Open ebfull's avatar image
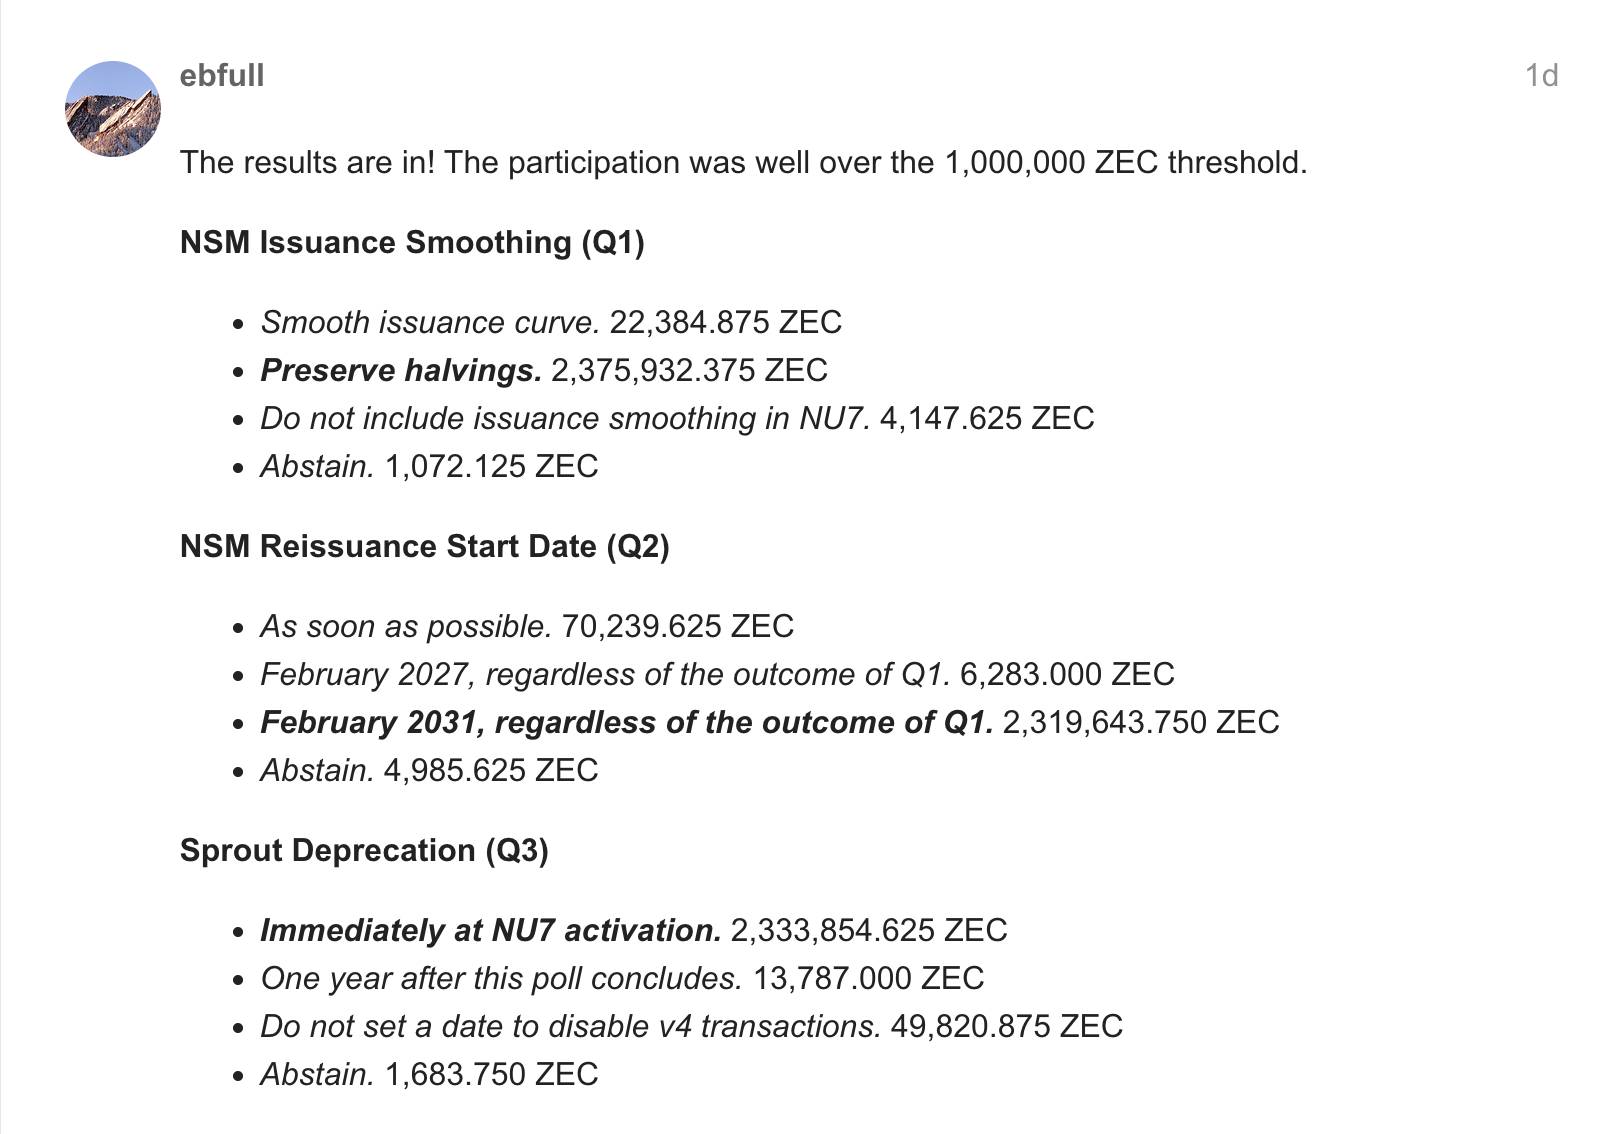1618x1134 pixels. click(x=113, y=109)
